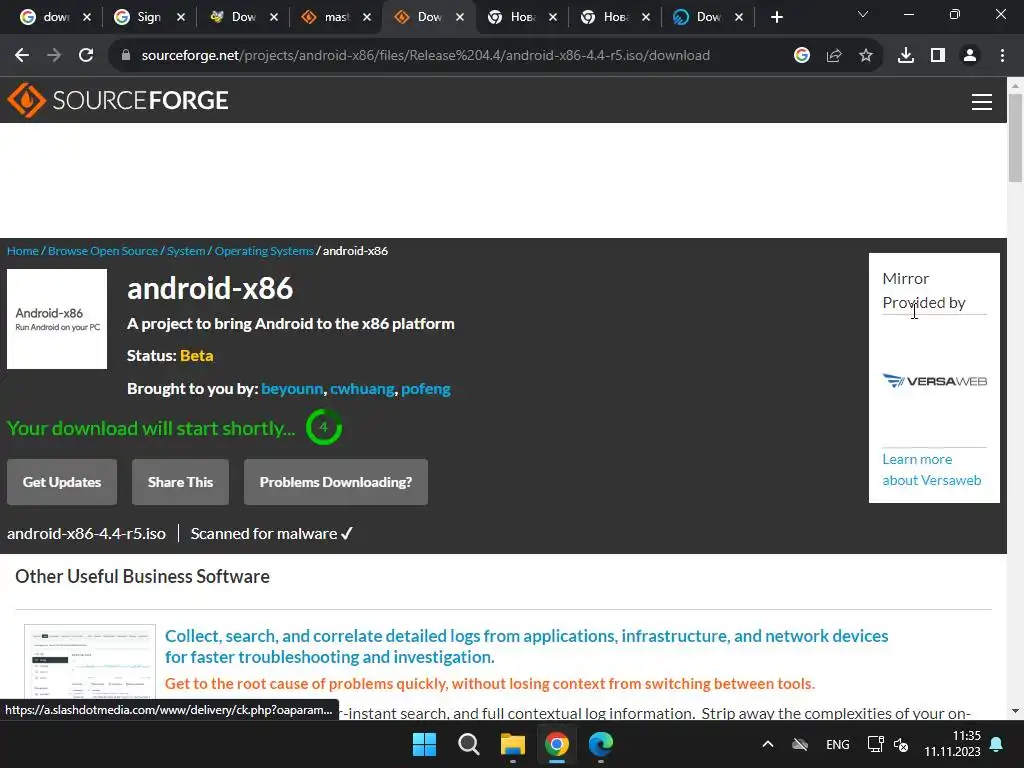This screenshot has width=1024, height=768.
Task: Click the taskbar clock and date
Action: [952, 744]
